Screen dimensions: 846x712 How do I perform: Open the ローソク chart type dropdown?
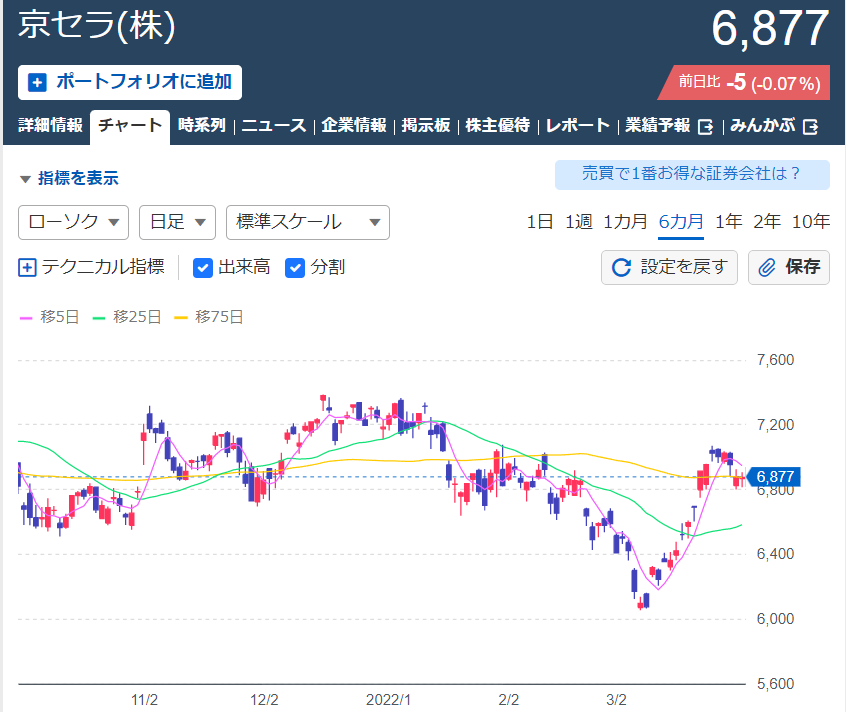73,222
